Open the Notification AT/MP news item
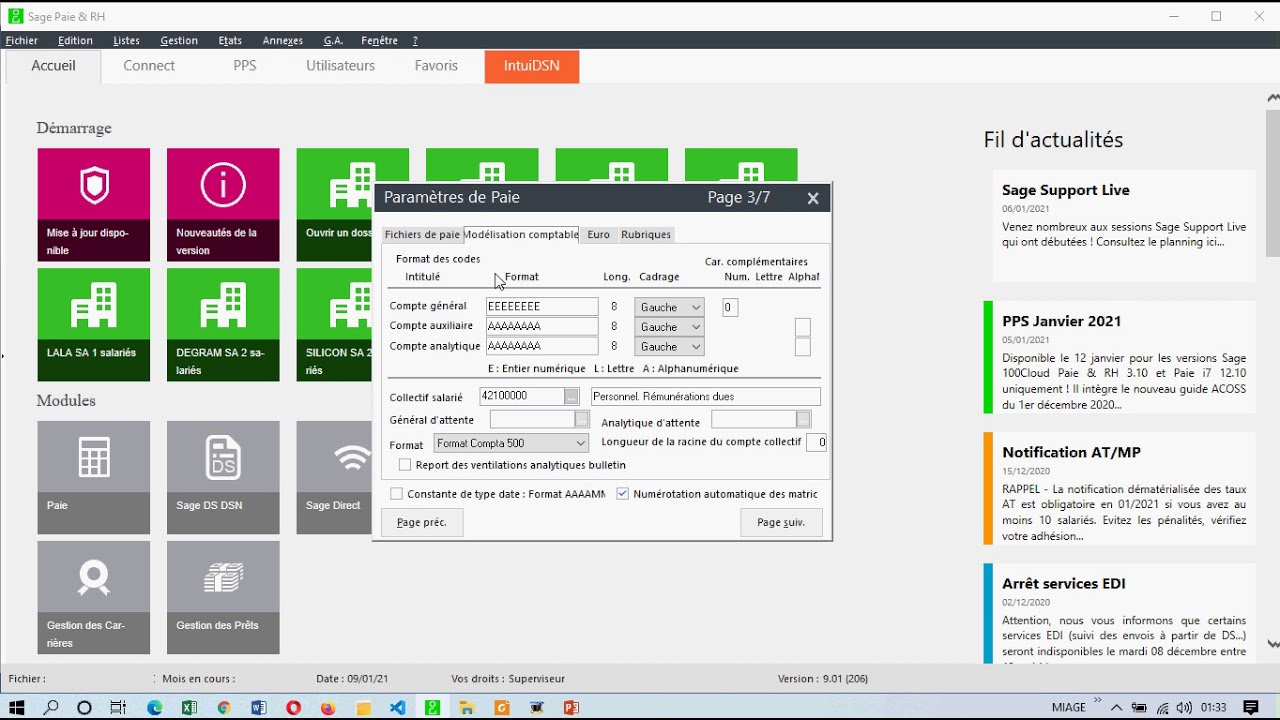Screen dimensions: 1280x720 [x=1120, y=488]
